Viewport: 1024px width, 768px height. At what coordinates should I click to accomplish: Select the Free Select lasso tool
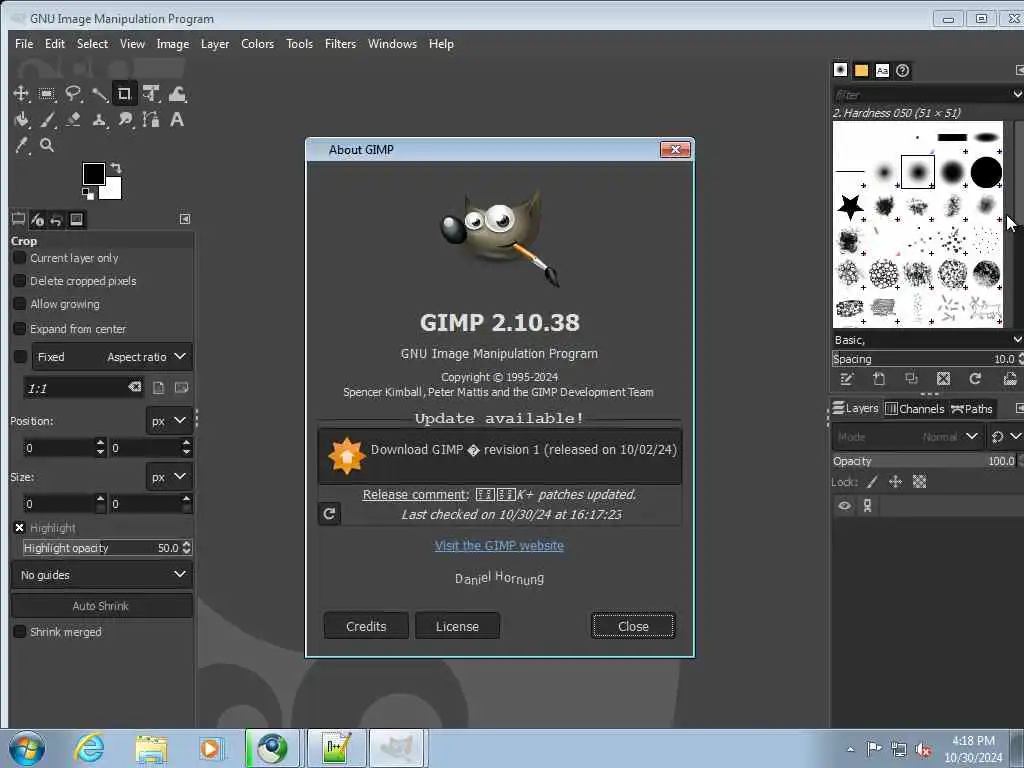coord(73,94)
